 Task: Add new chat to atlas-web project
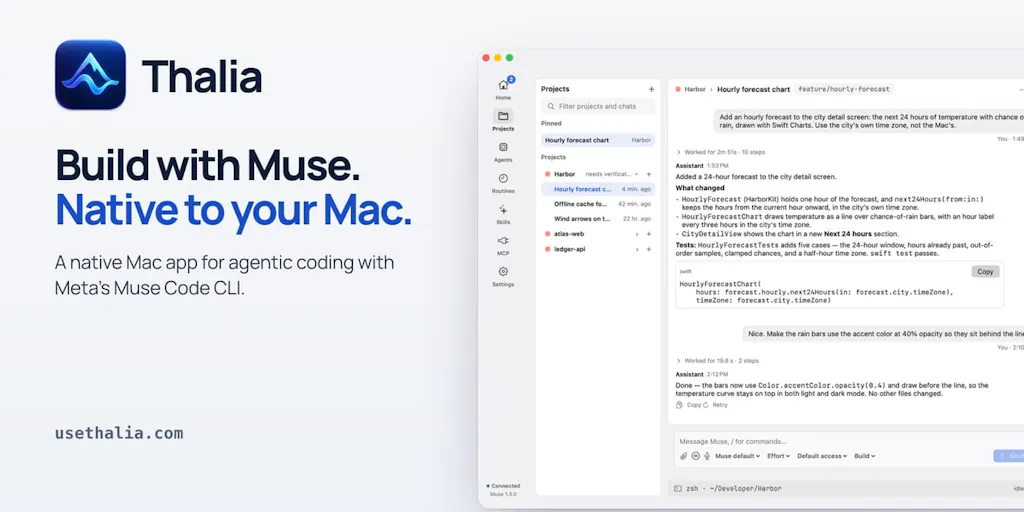pyautogui.click(x=649, y=234)
